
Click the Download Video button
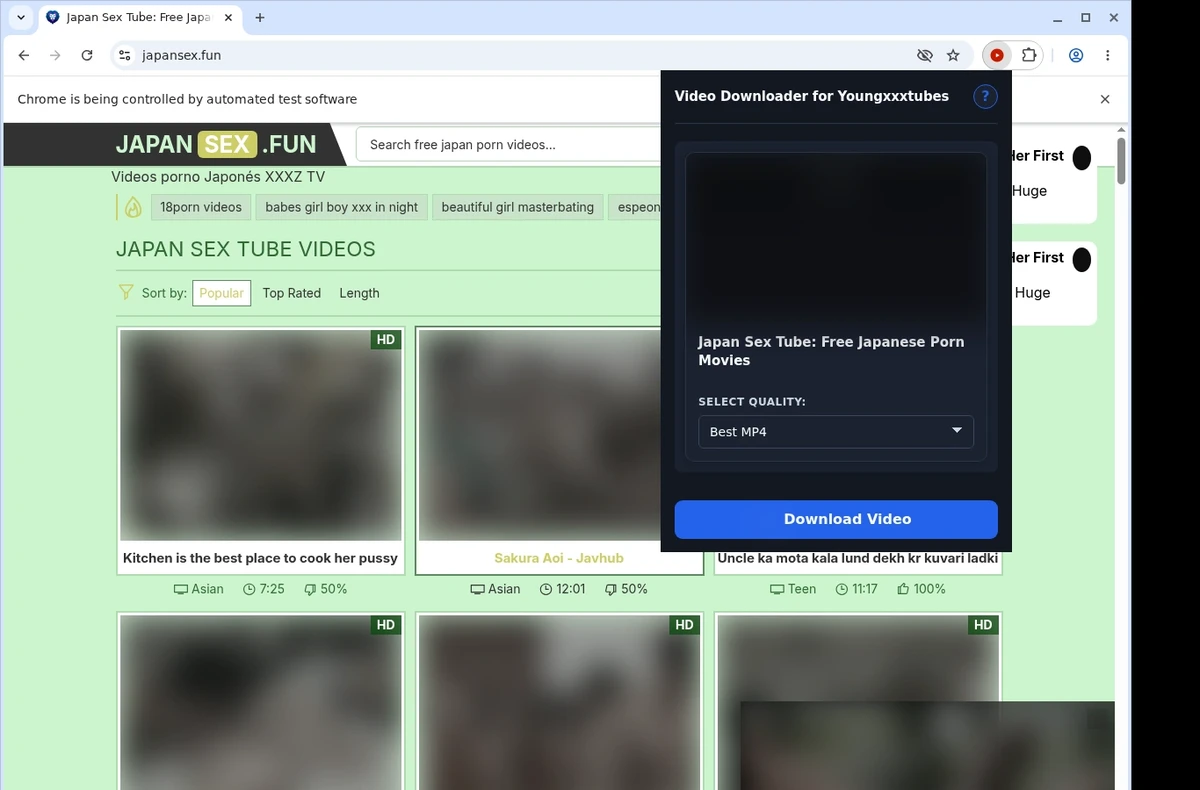pos(836,519)
